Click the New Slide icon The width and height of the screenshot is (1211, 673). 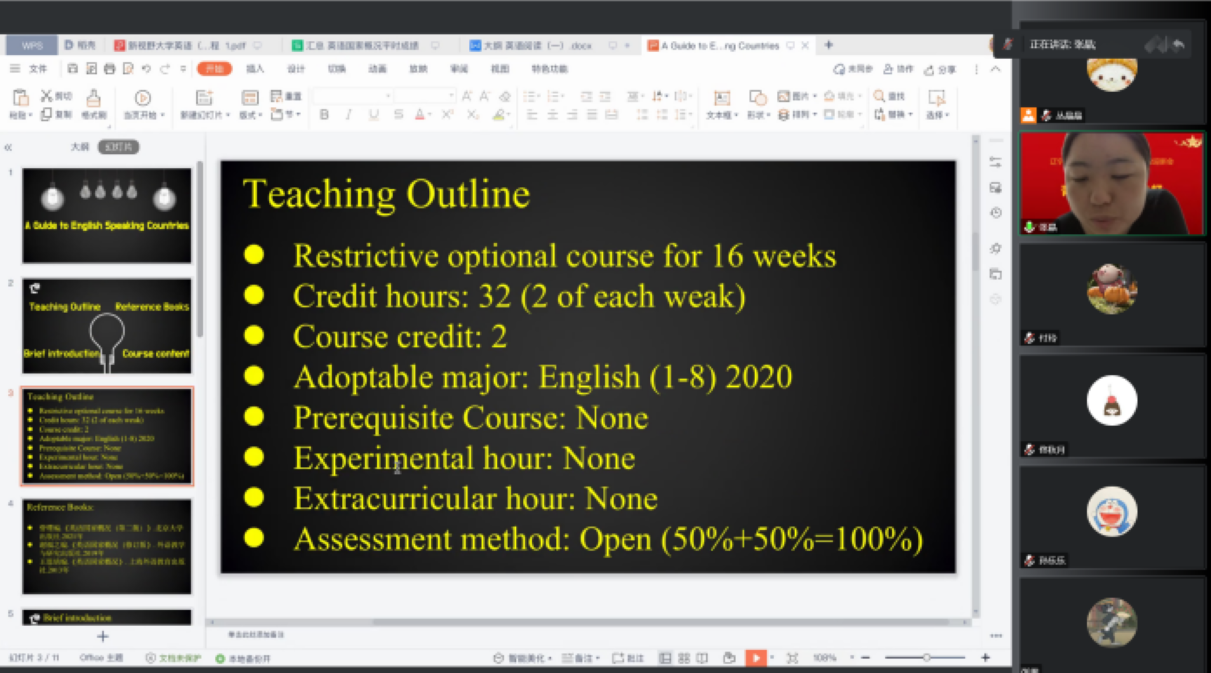point(204,98)
